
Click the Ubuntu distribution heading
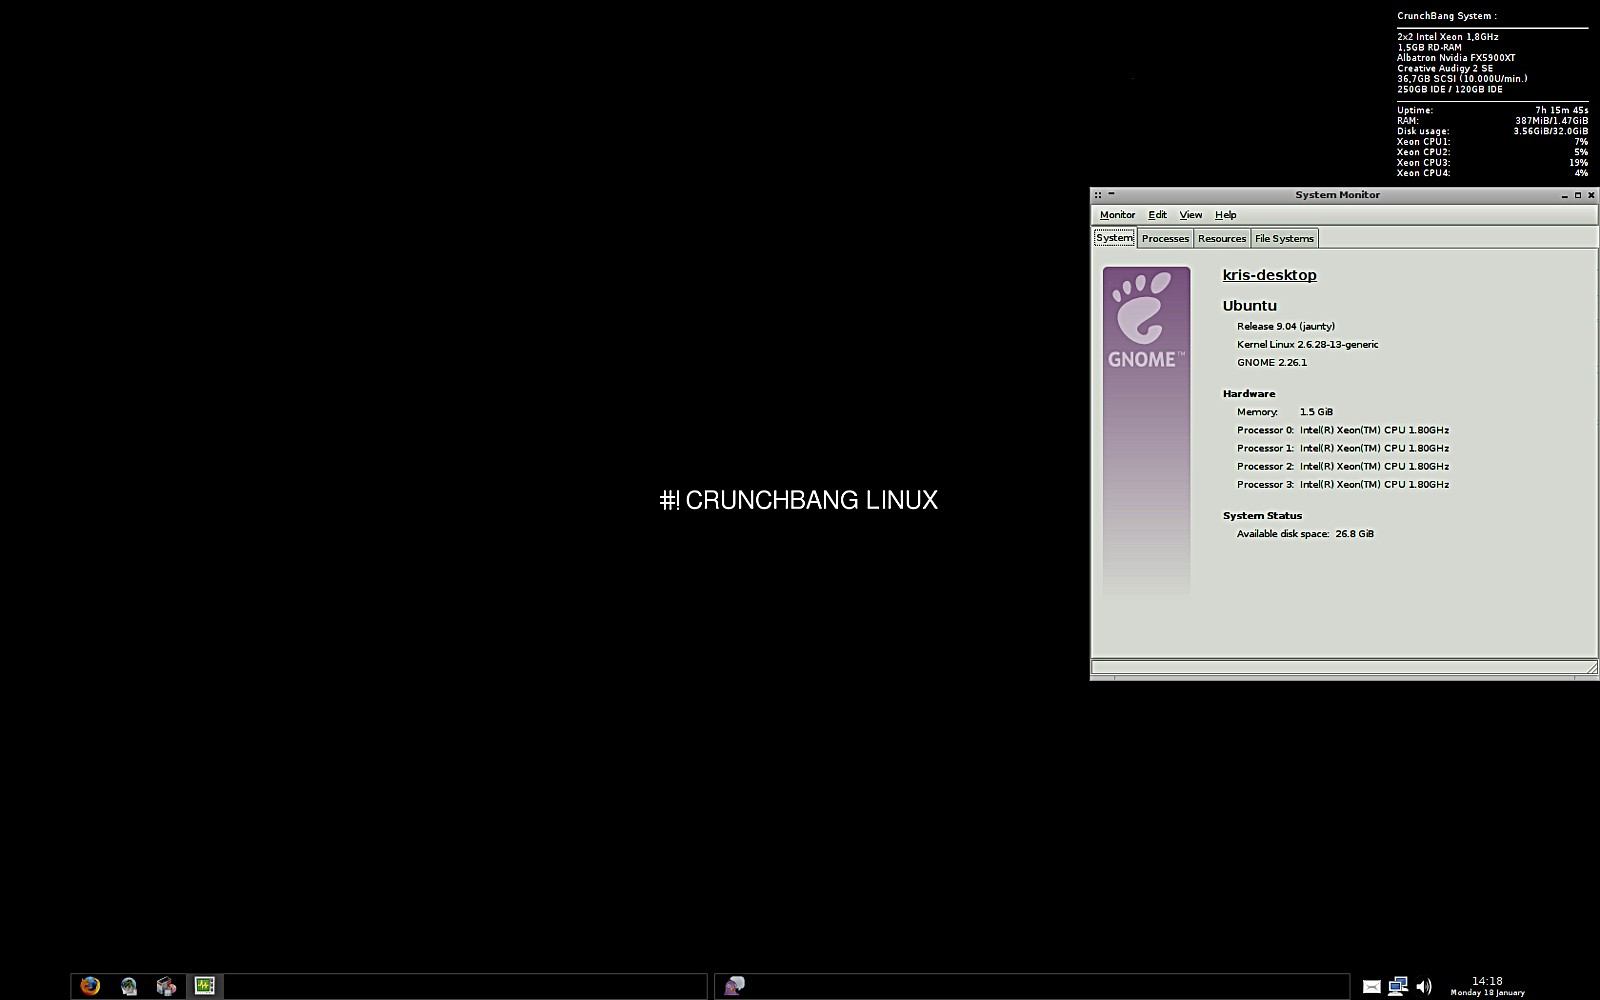[x=1249, y=306]
